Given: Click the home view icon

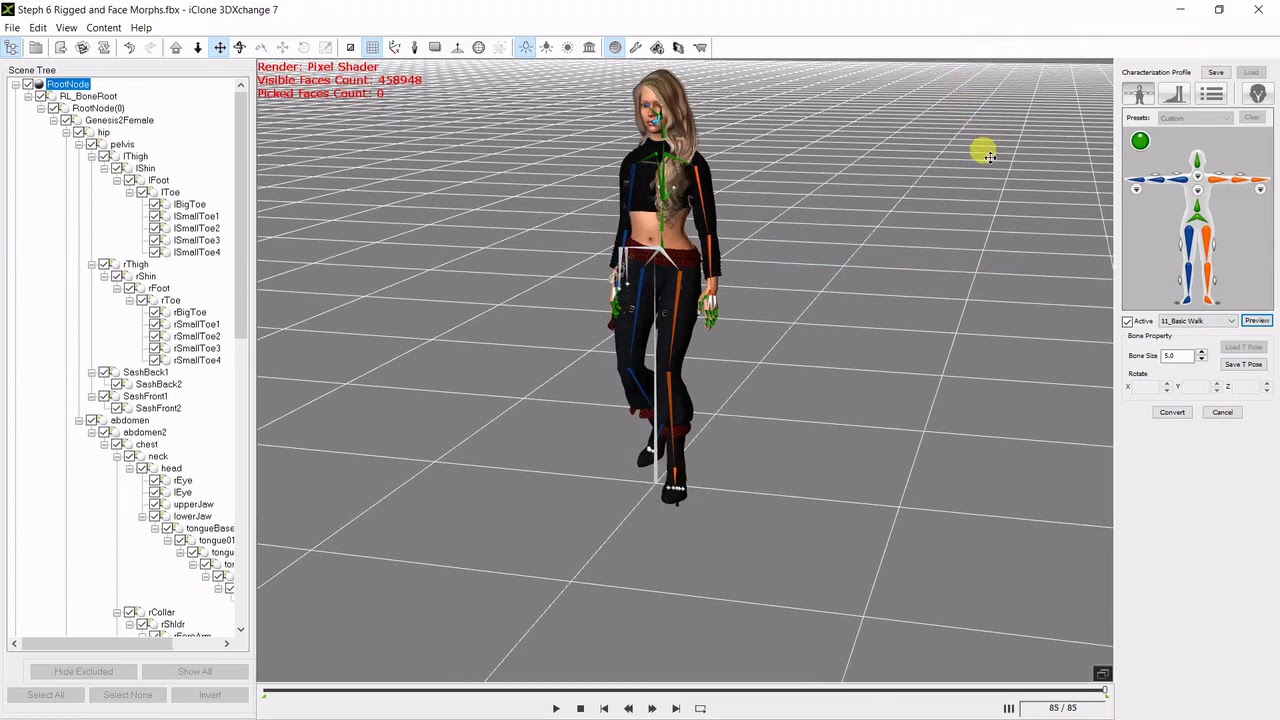Looking at the screenshot, I should tap(176, 47).
